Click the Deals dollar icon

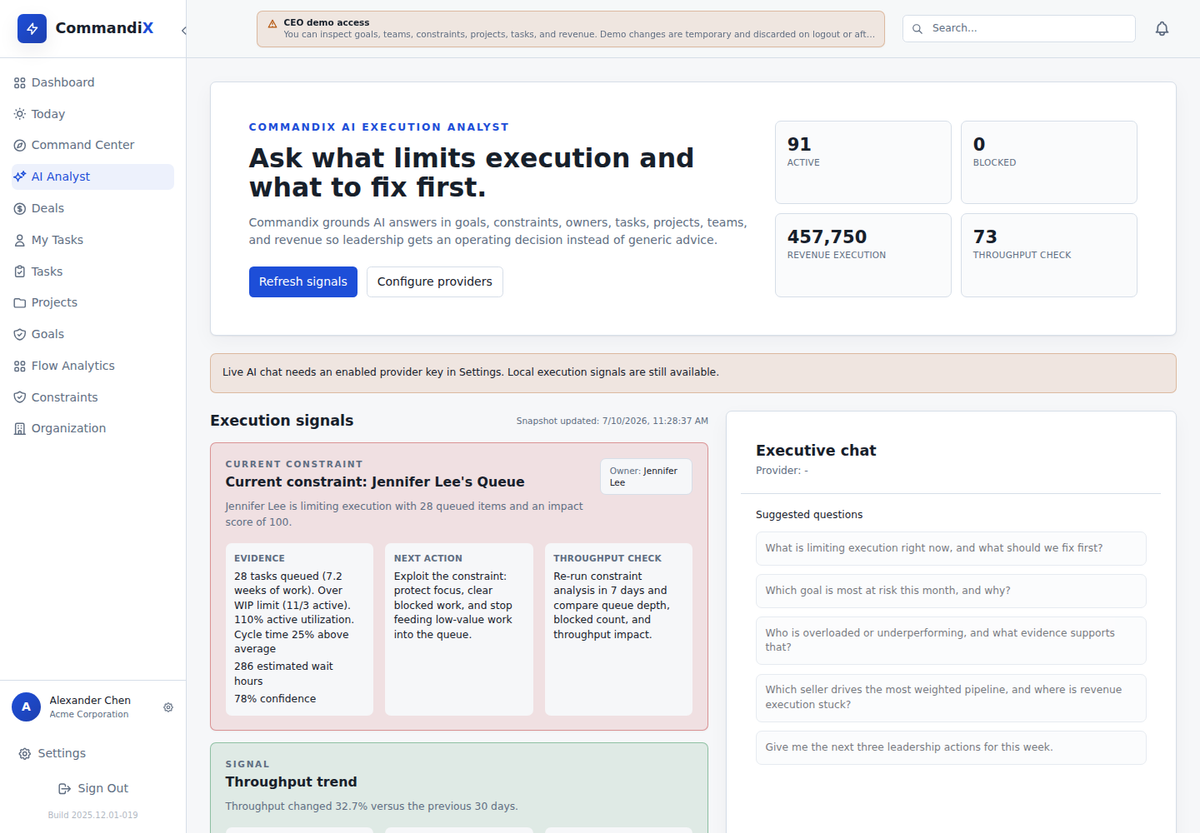[19, 208]
